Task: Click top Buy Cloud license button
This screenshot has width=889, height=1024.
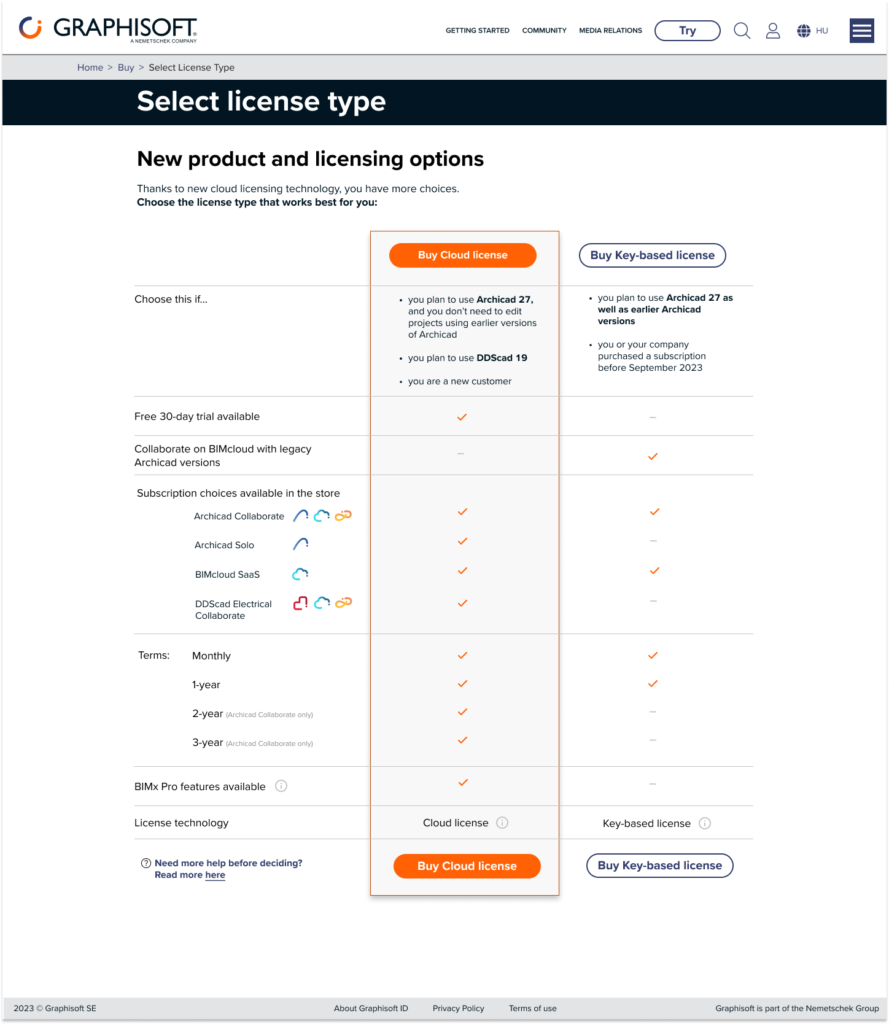Action: (x=463, y=255)
